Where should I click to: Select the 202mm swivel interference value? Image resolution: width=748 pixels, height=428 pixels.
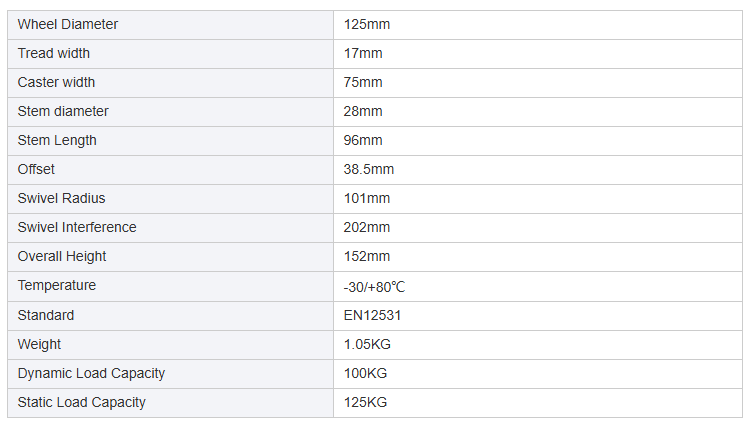[366, 227]
